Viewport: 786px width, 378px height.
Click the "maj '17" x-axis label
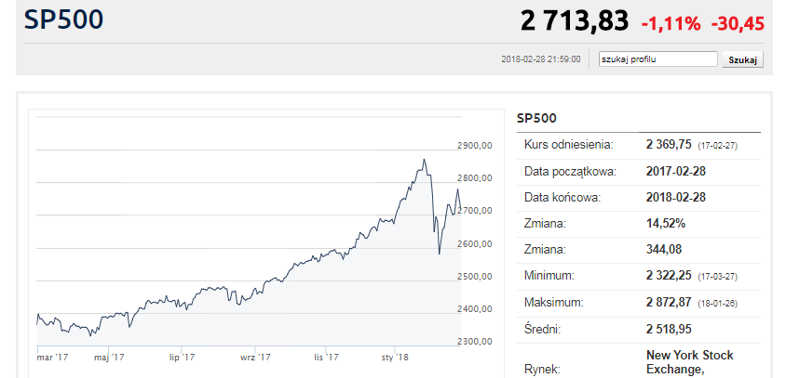click(x=109, y=357)
